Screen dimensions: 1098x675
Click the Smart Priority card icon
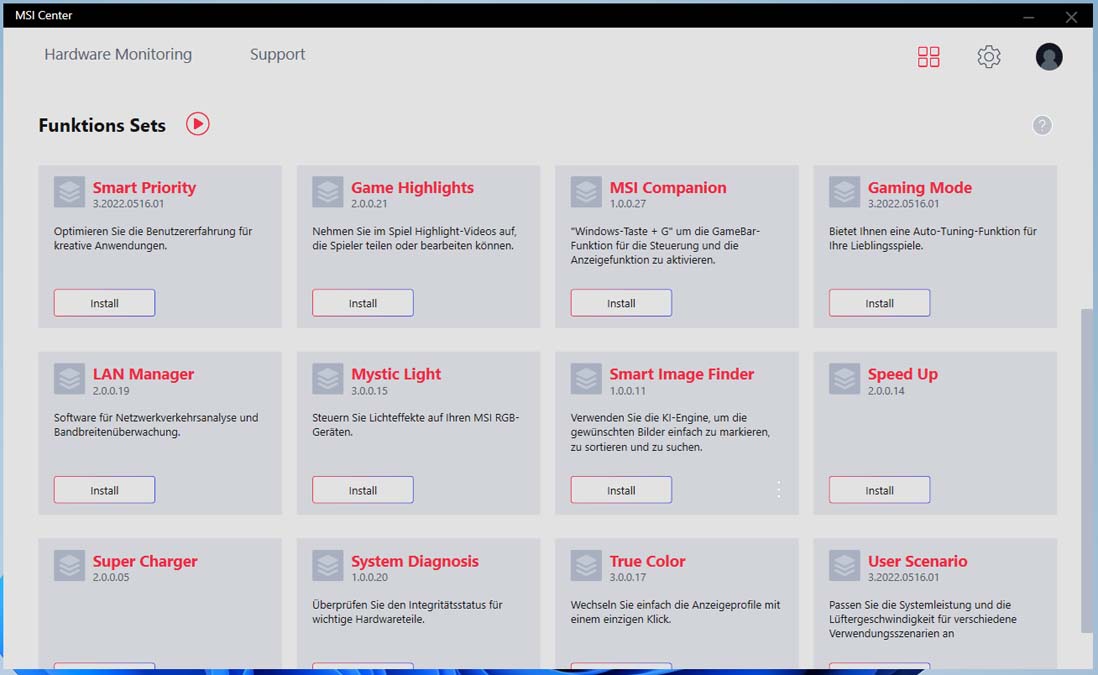tap(69, 192)
